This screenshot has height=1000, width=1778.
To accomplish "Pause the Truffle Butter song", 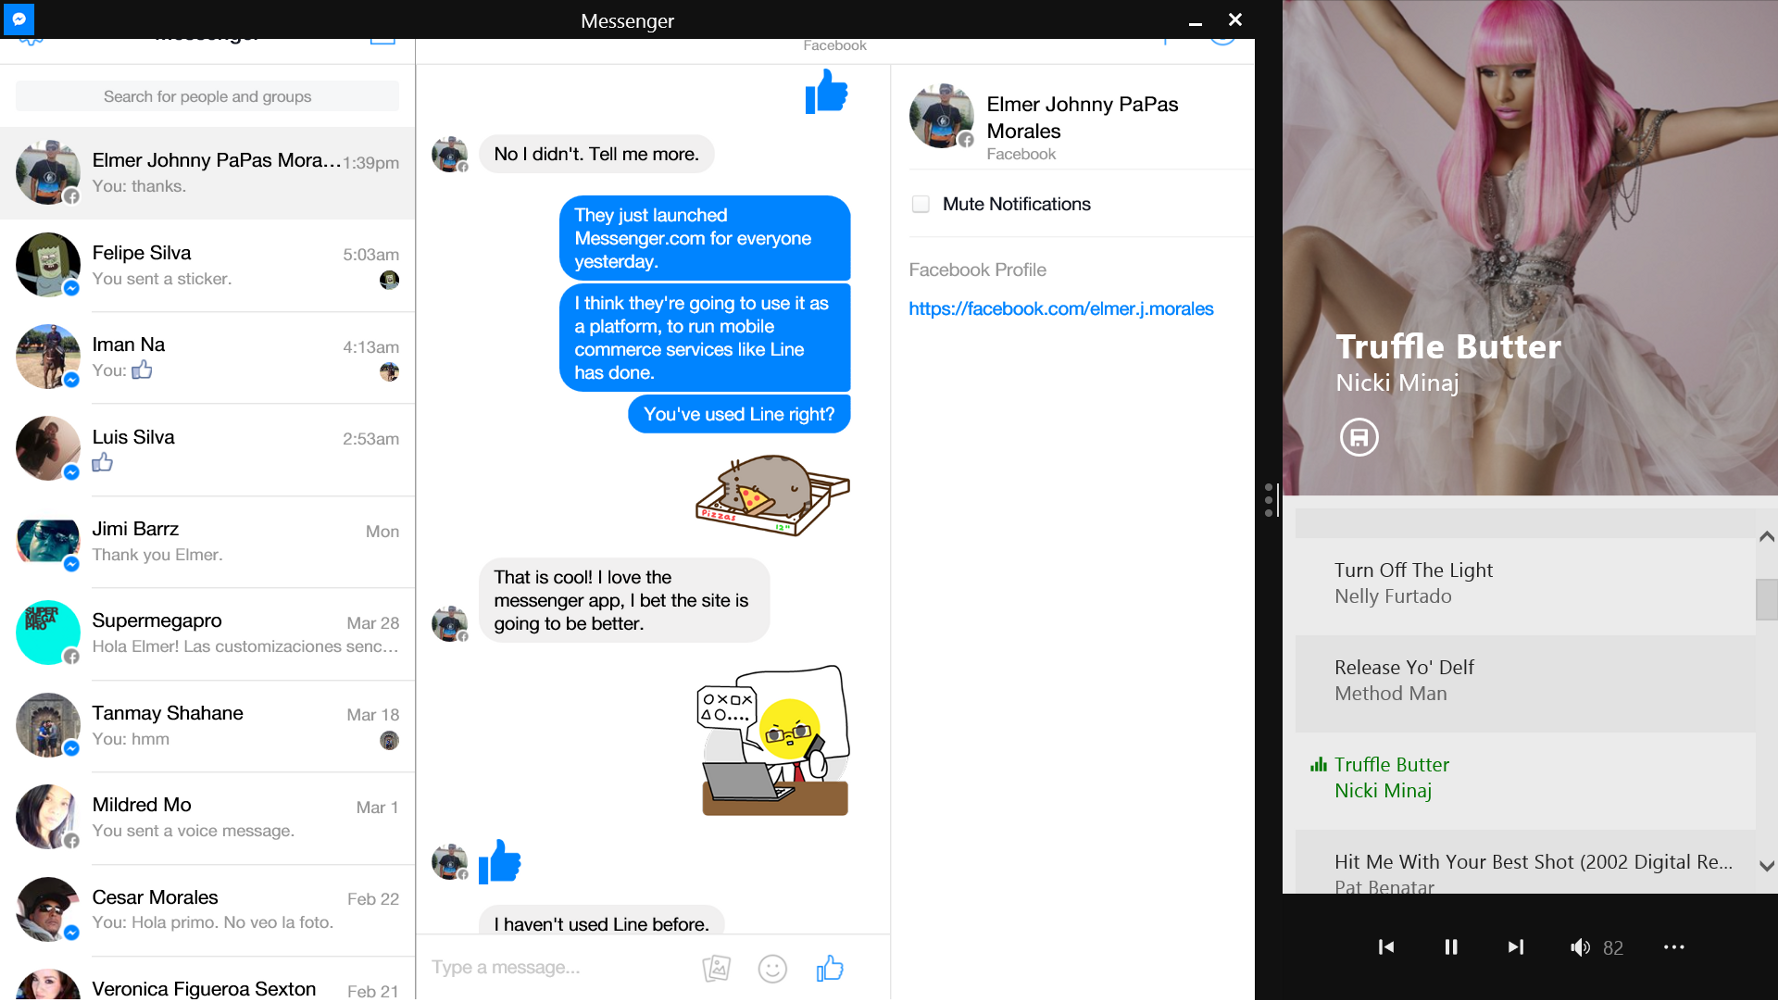I will point(1451,947).
